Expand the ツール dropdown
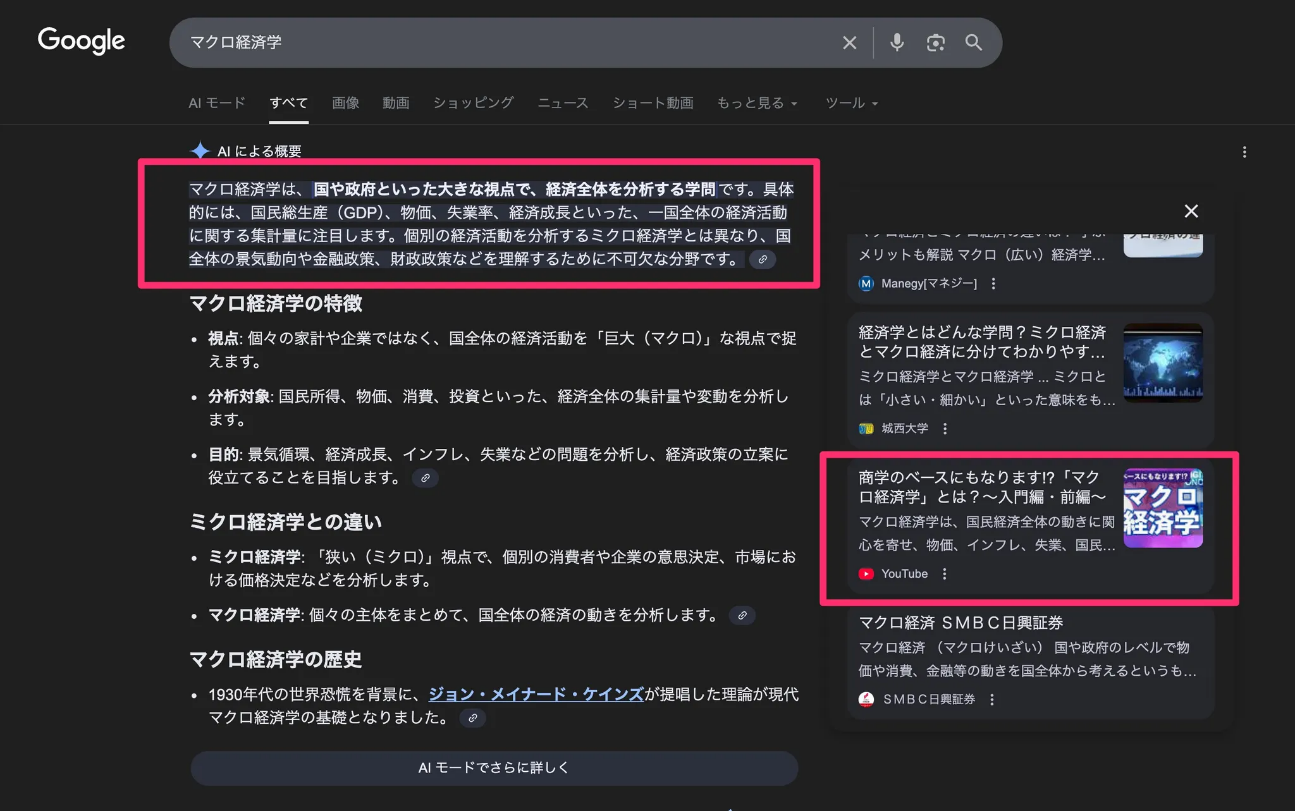The width and height of the screenshot is (1295, 811). coord(851,103)
